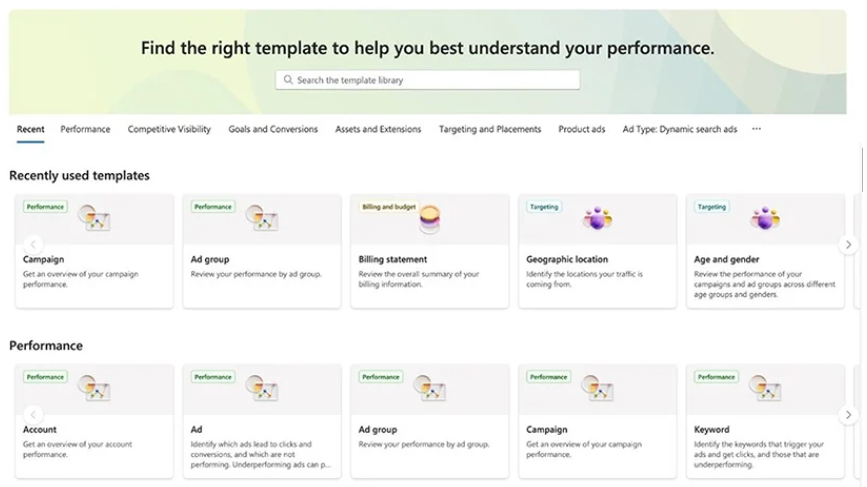The height and width of the screenshot is (487, 867).
Task: Click the magnifier icon in template search
Action: pos(288,80)
